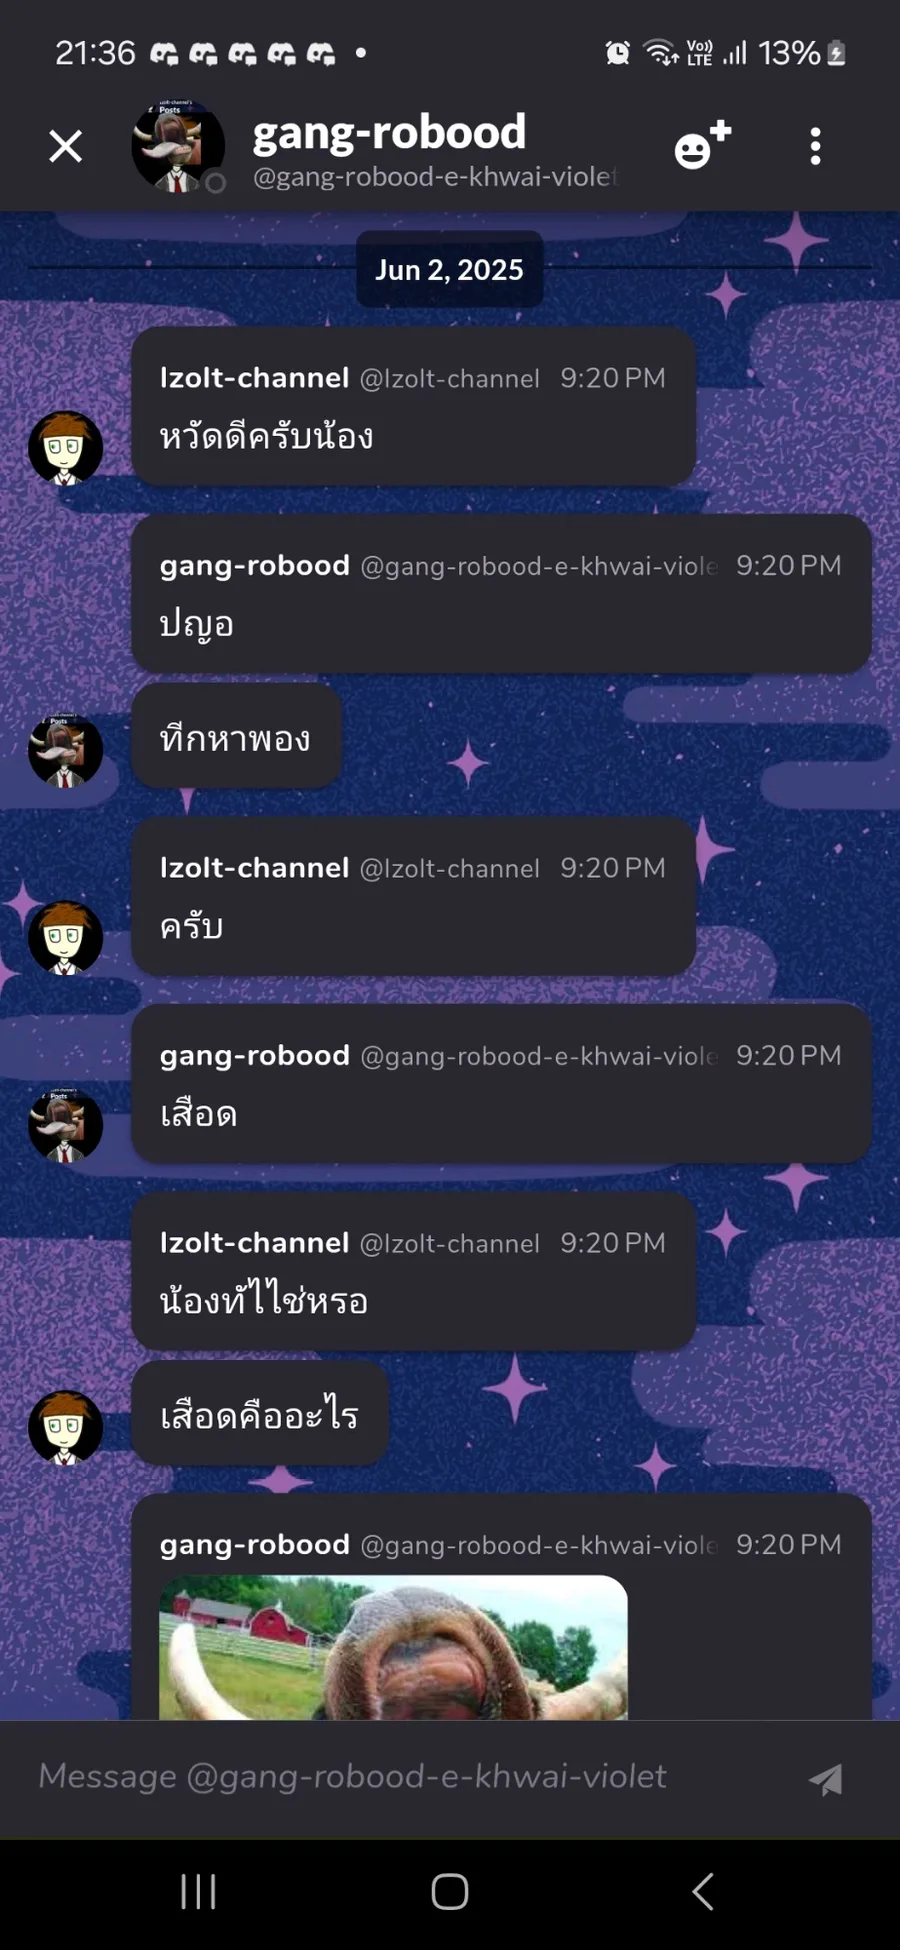Open the animal image attachment thumbnail

393,1647
